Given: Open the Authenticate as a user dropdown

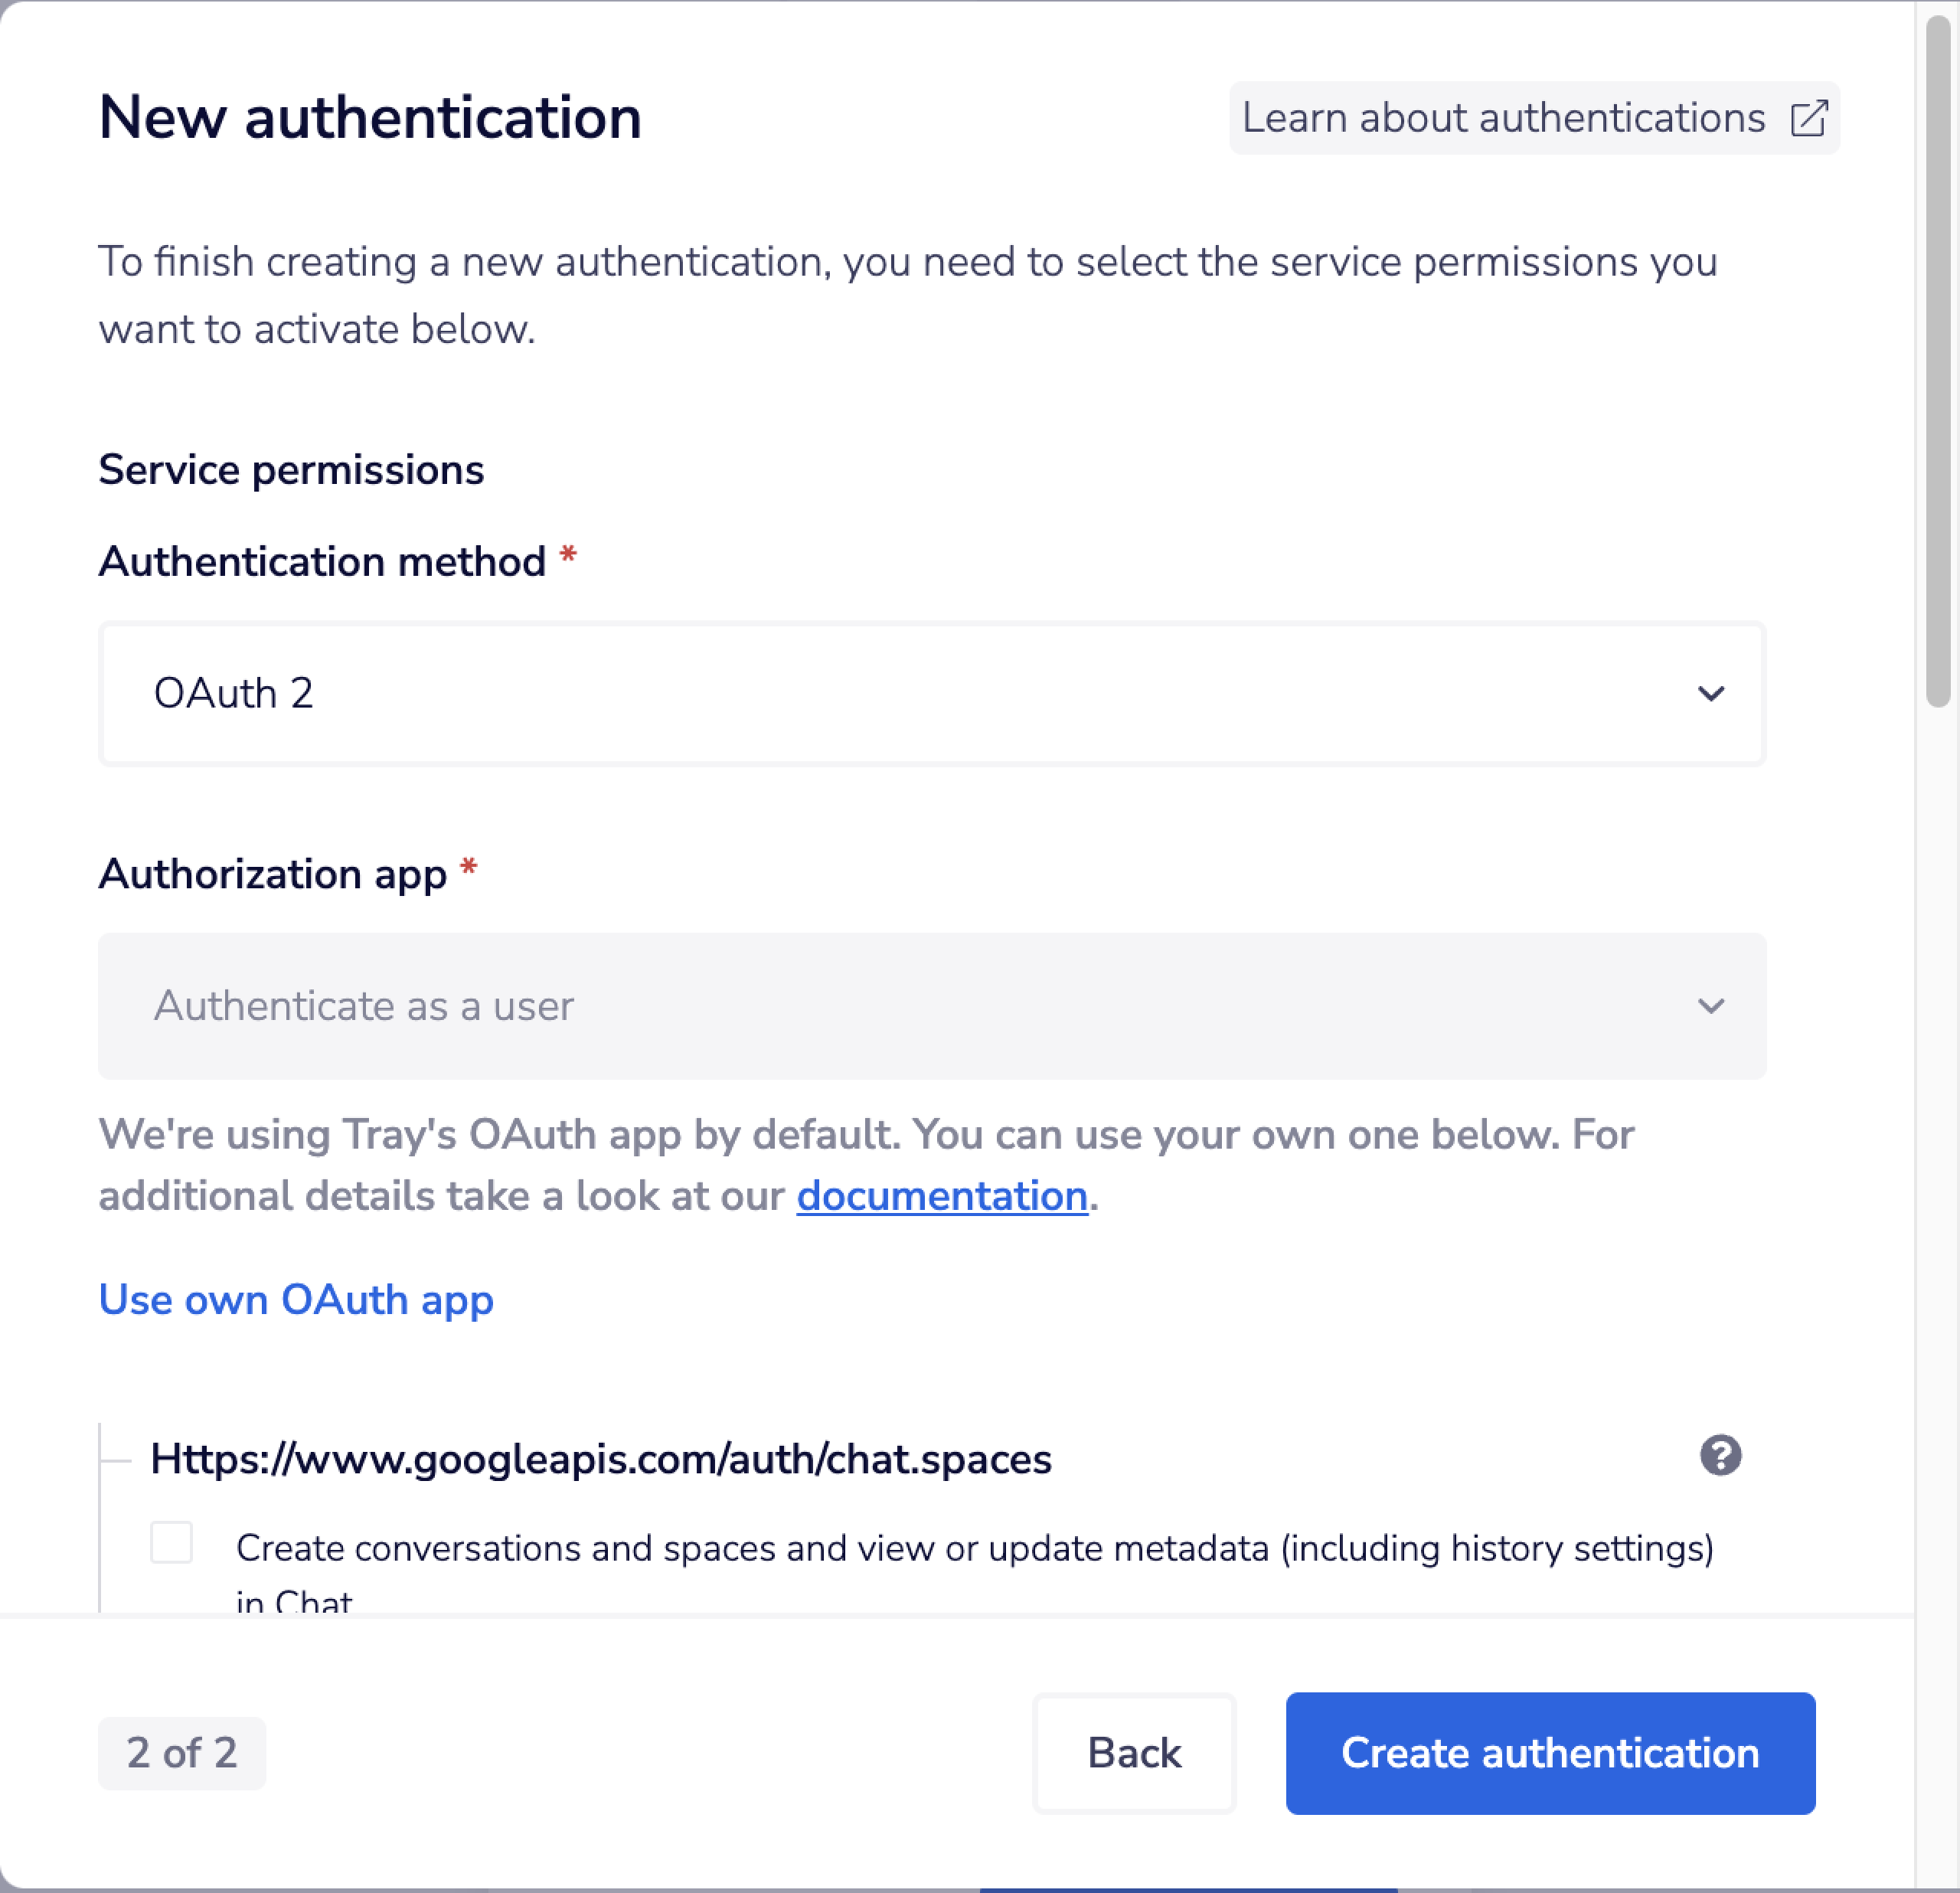Looking at the screenshot, I should 930,1006.
